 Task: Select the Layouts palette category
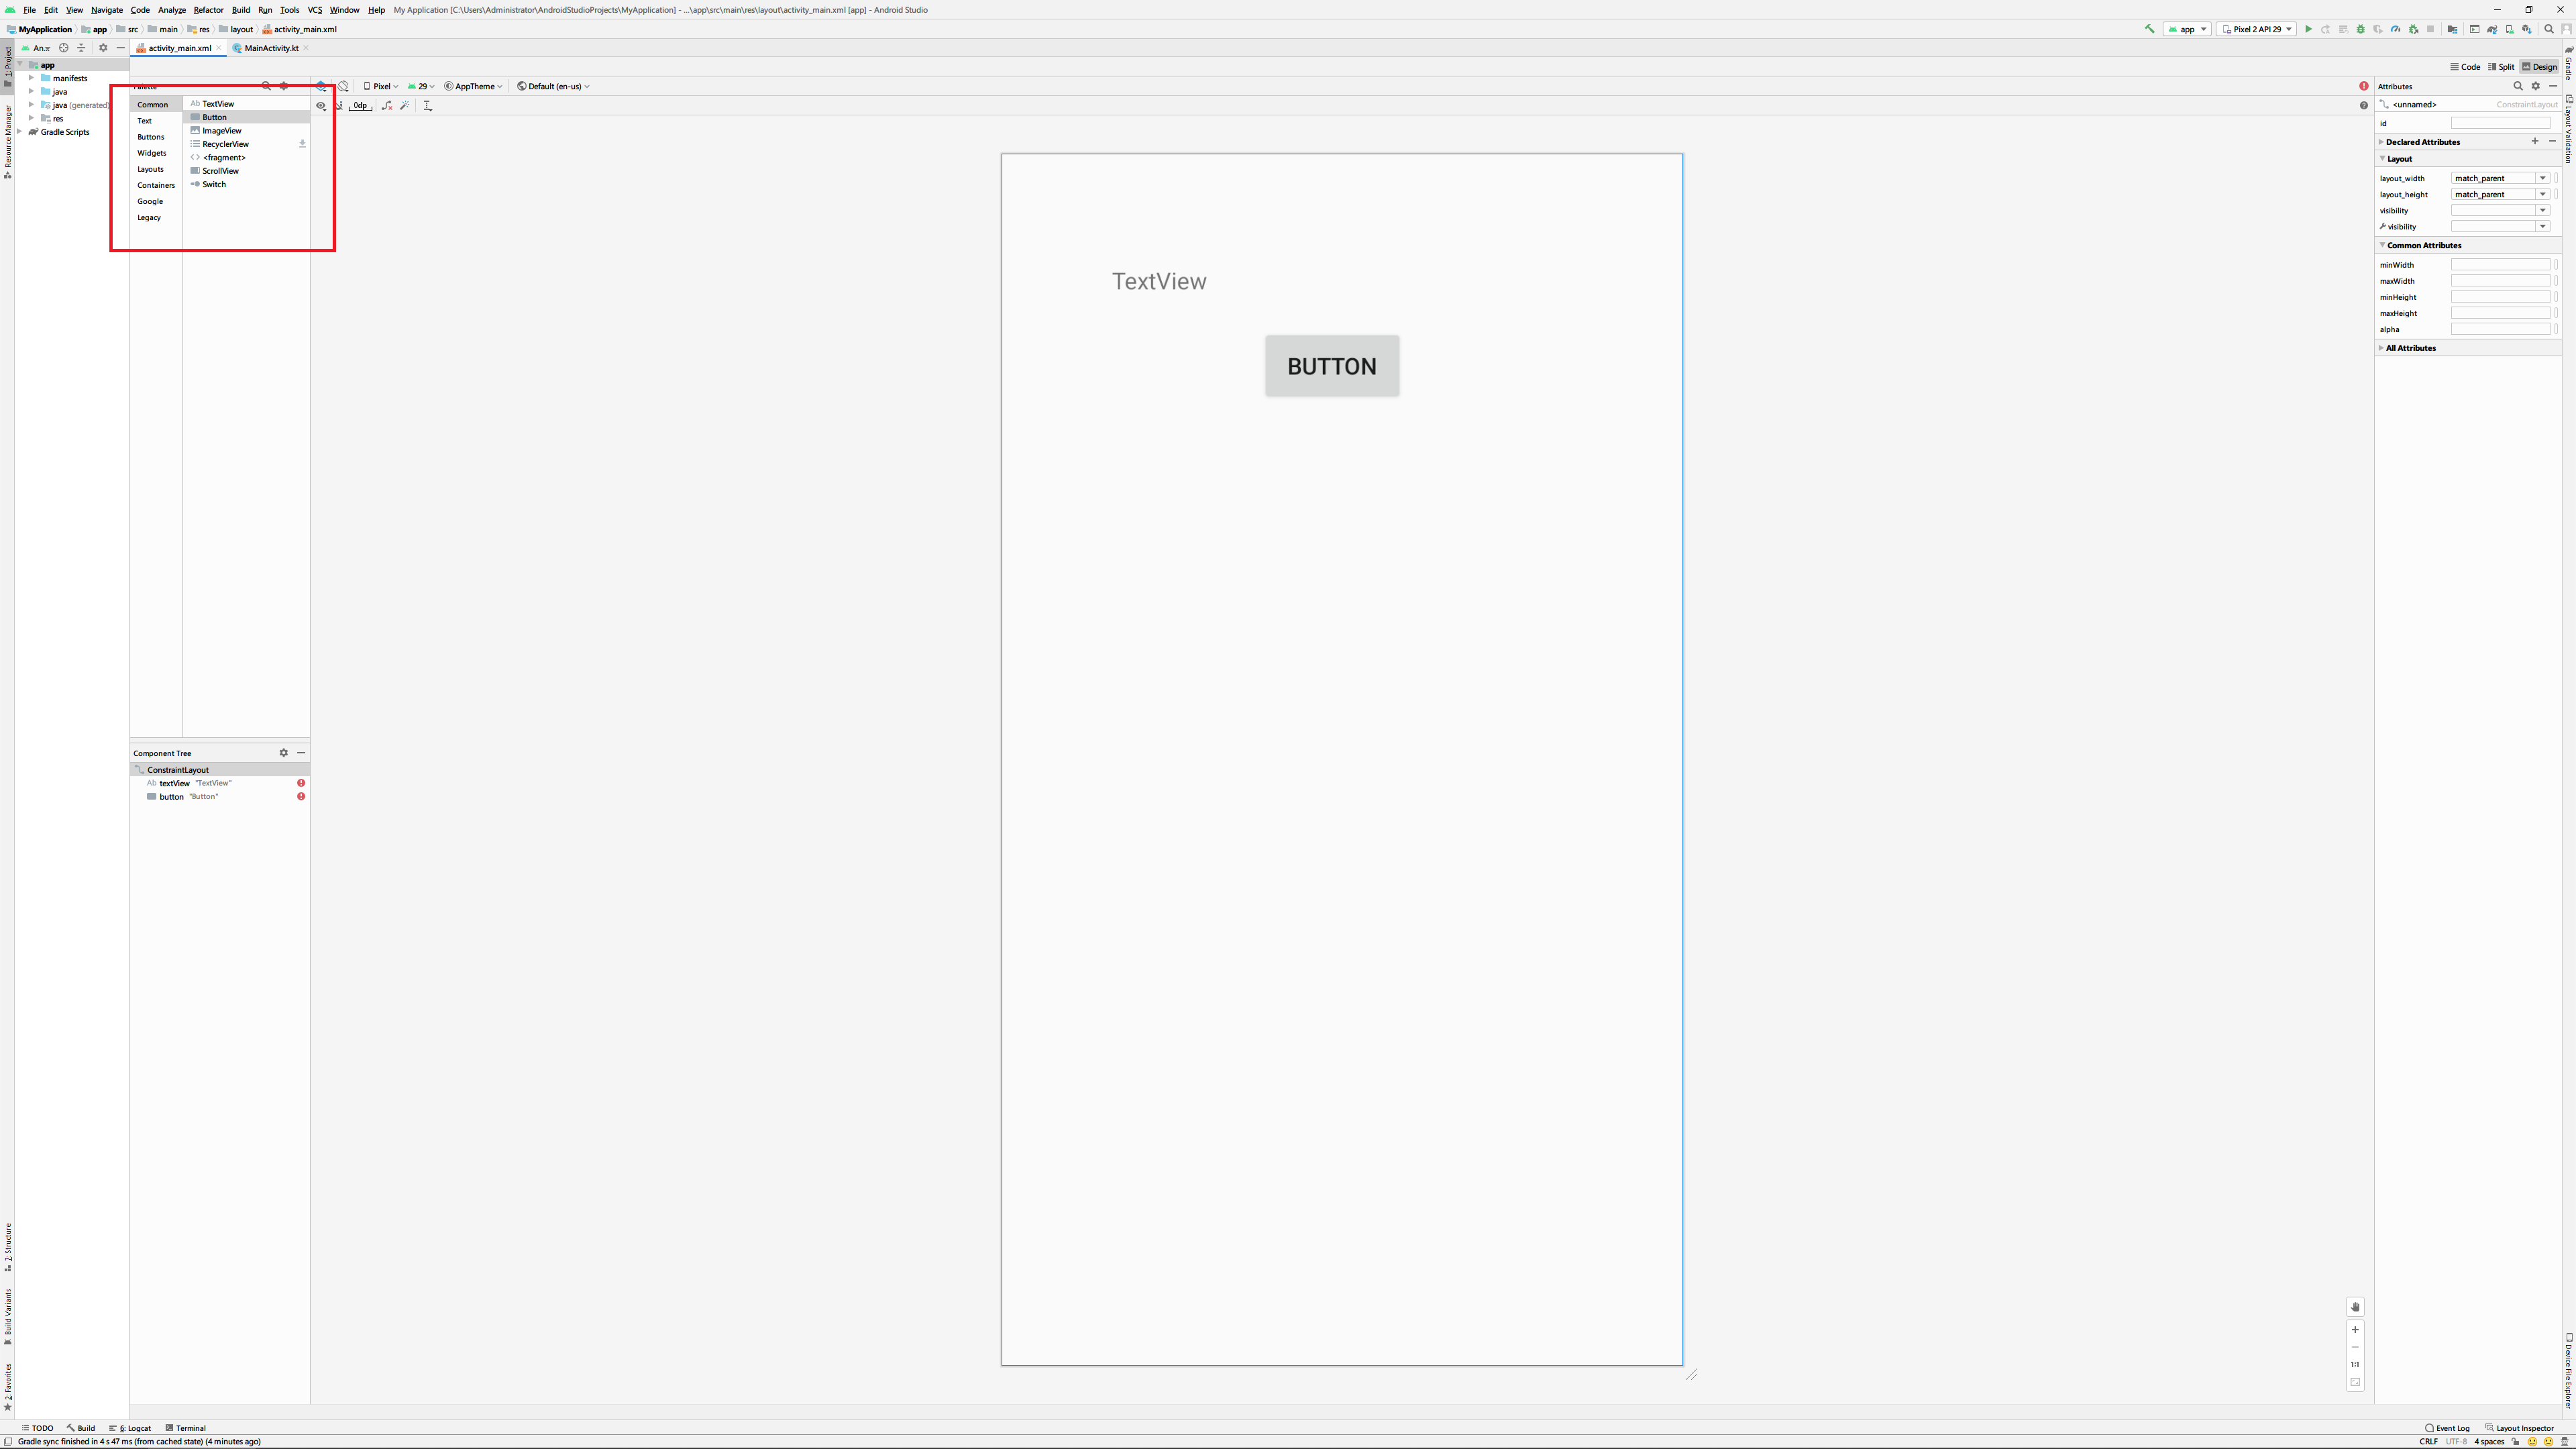[150, 169]
